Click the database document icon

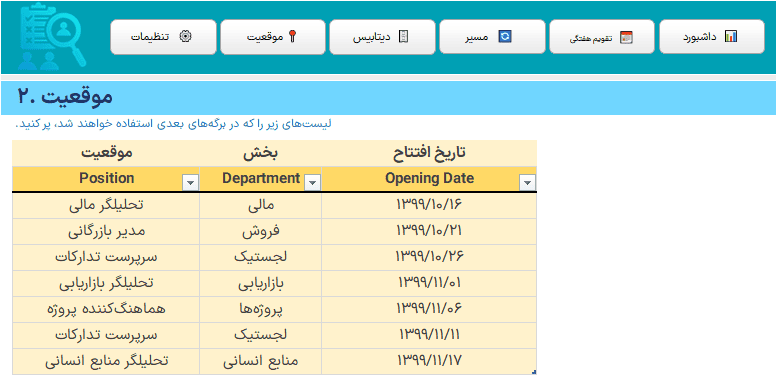tap(404, 37)
